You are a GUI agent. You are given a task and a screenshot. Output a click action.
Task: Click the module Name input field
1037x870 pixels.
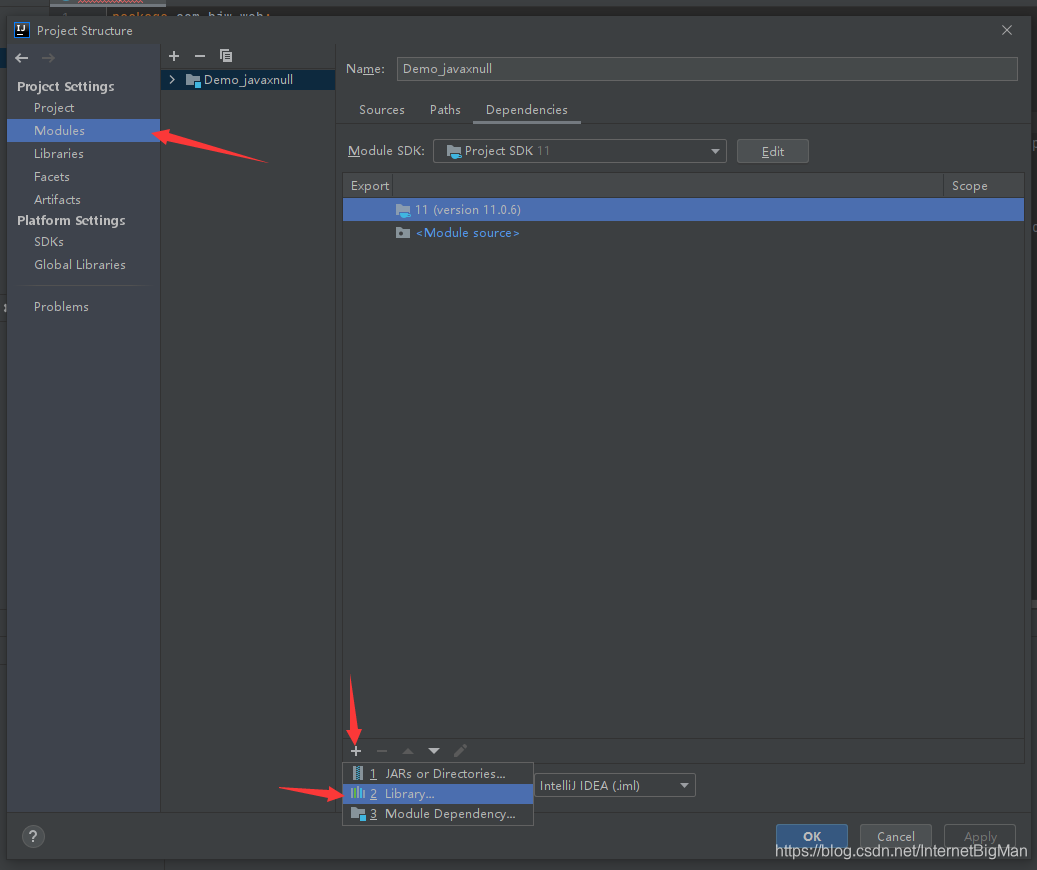[x=707, y=69]
